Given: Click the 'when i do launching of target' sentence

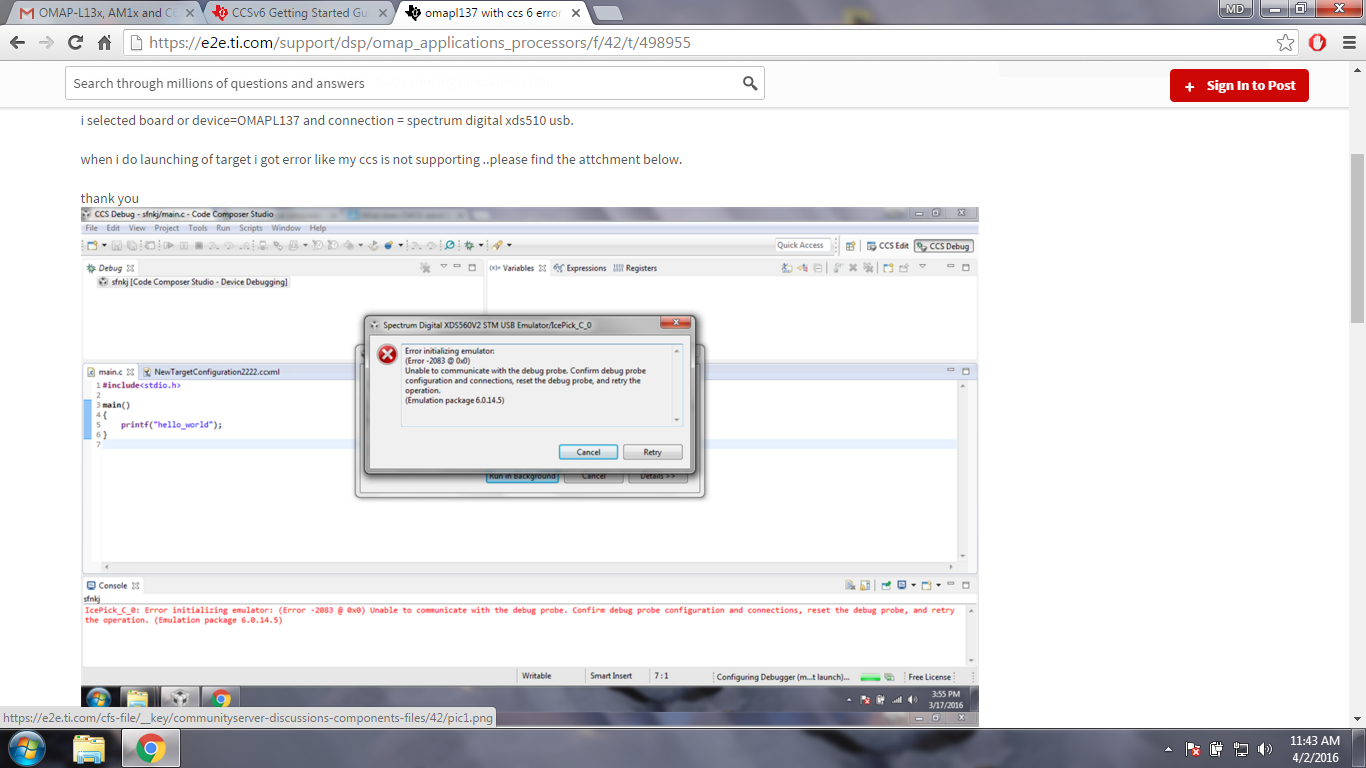Looking at the screenshot, I should 381,159.
